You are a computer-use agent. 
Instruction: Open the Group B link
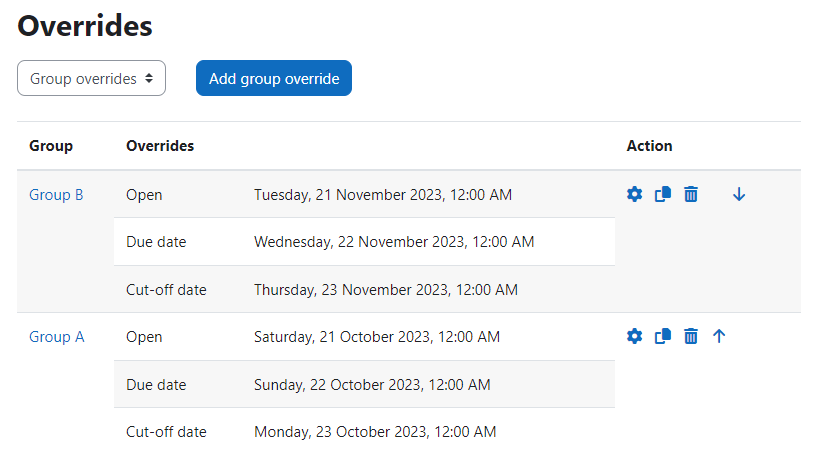point(56,195)
